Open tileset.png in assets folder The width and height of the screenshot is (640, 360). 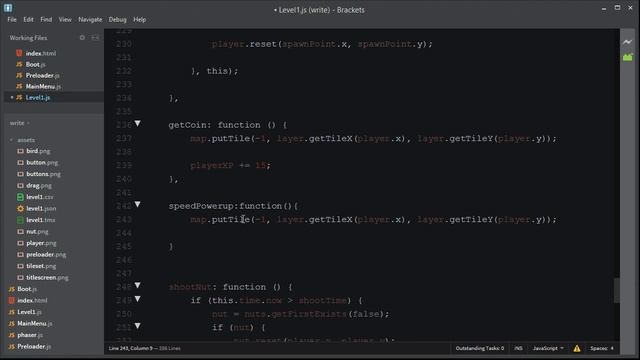tap(41, 266)
